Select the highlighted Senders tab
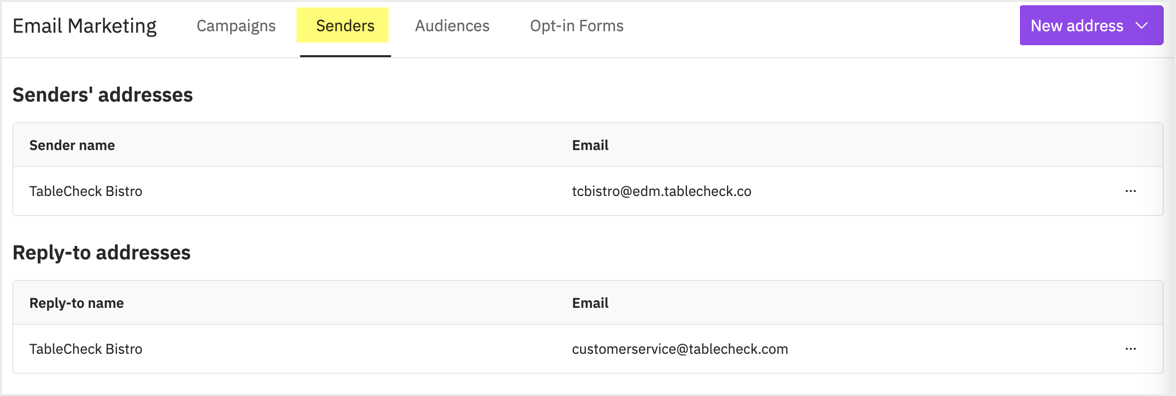Image resolution: width=1176 pixels, height=396 pixels. click(x=345, y=26)
